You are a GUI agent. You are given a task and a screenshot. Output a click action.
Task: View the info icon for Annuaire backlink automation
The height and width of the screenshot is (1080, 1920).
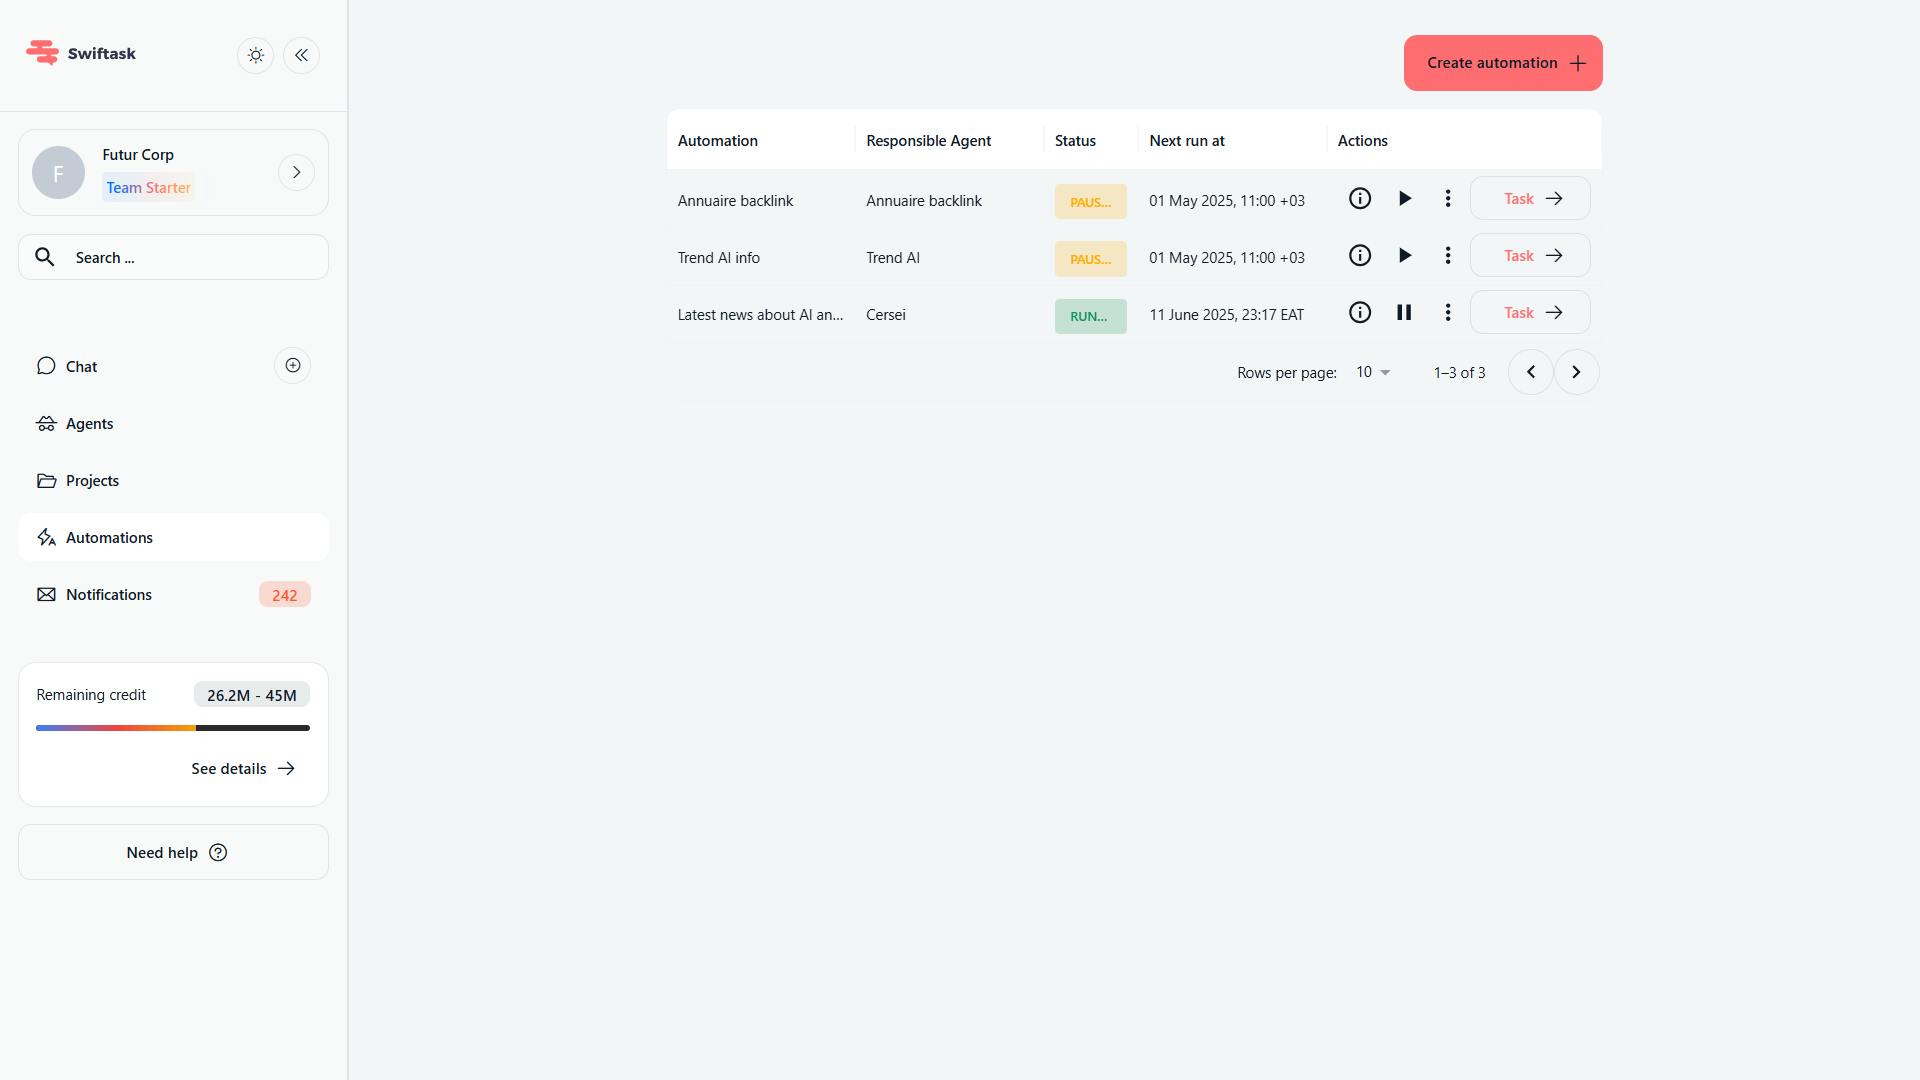point(1359,198)
